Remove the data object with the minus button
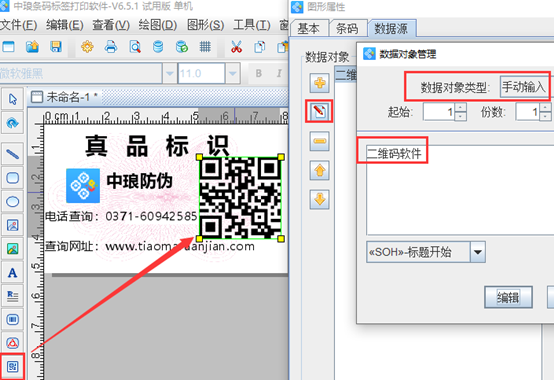 pos(319,141)
